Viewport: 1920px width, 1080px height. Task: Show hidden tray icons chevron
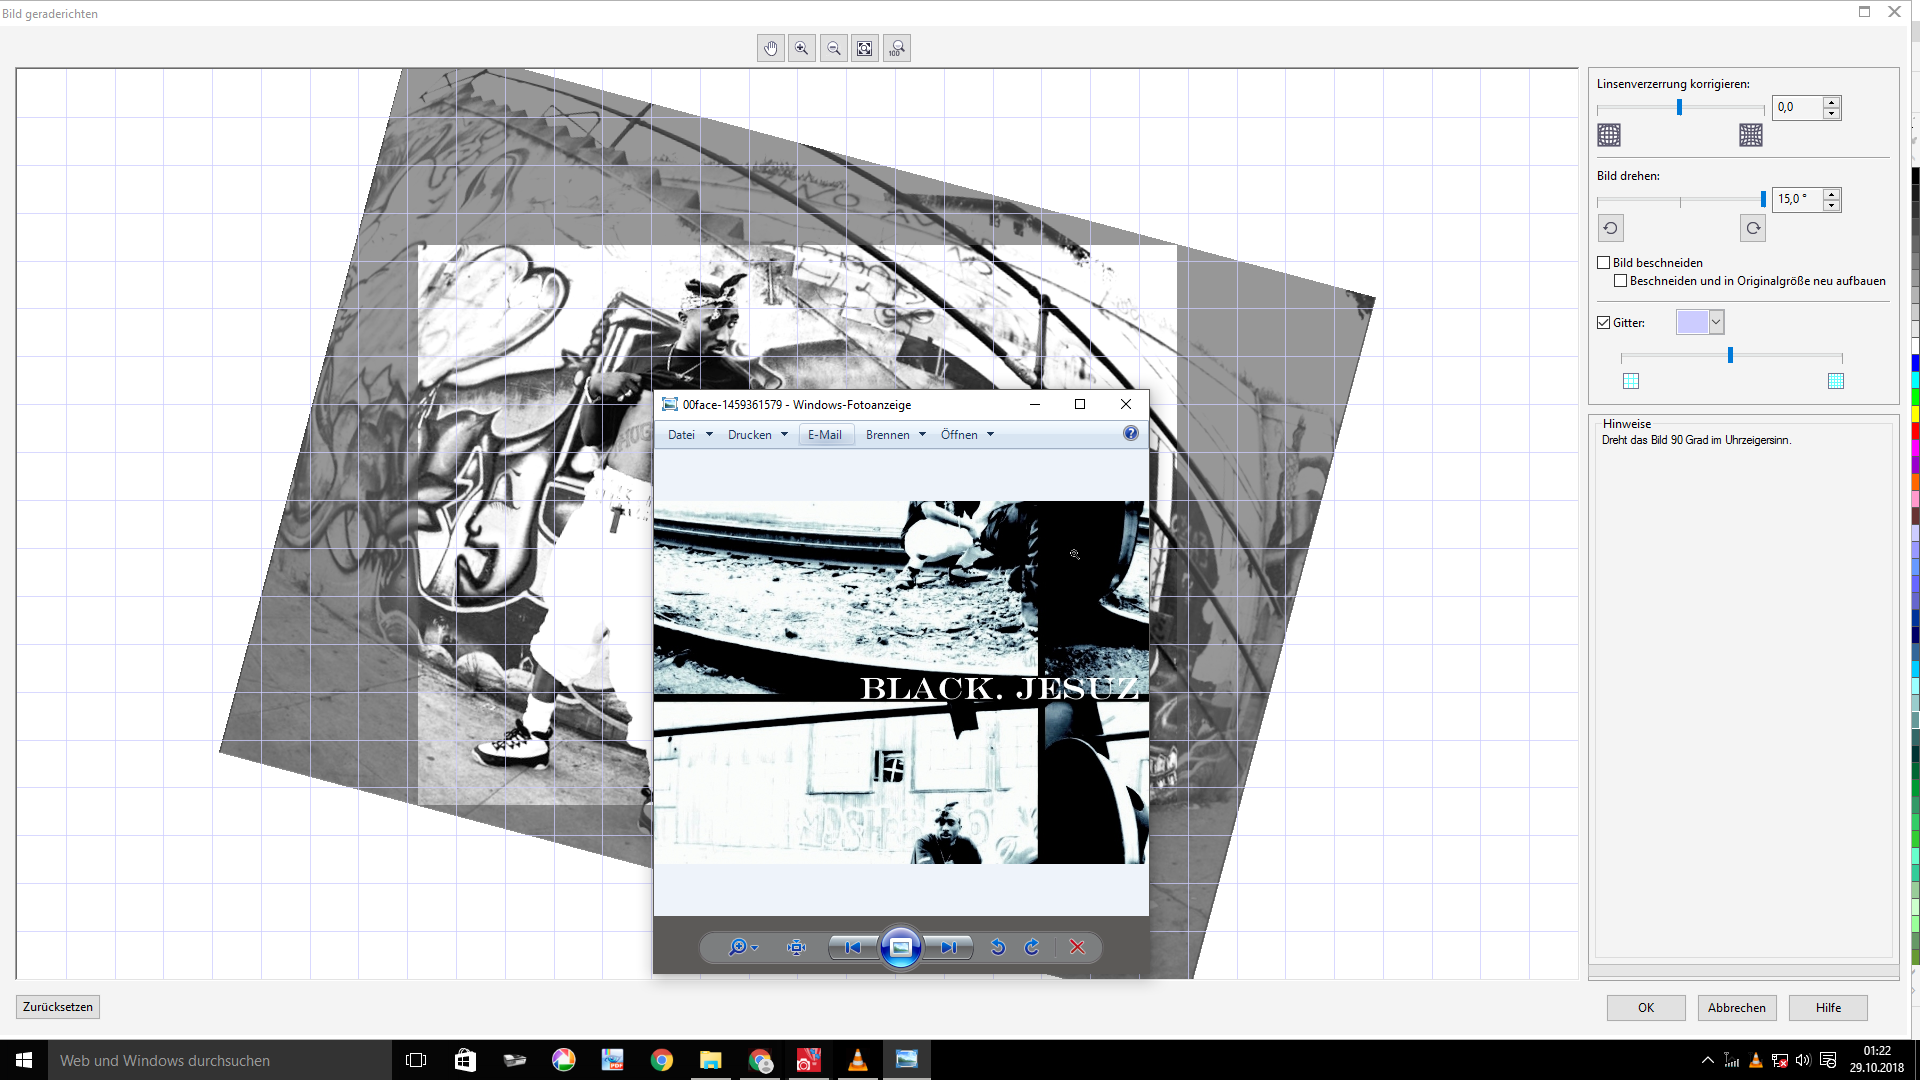(x=1707, y=1060)
